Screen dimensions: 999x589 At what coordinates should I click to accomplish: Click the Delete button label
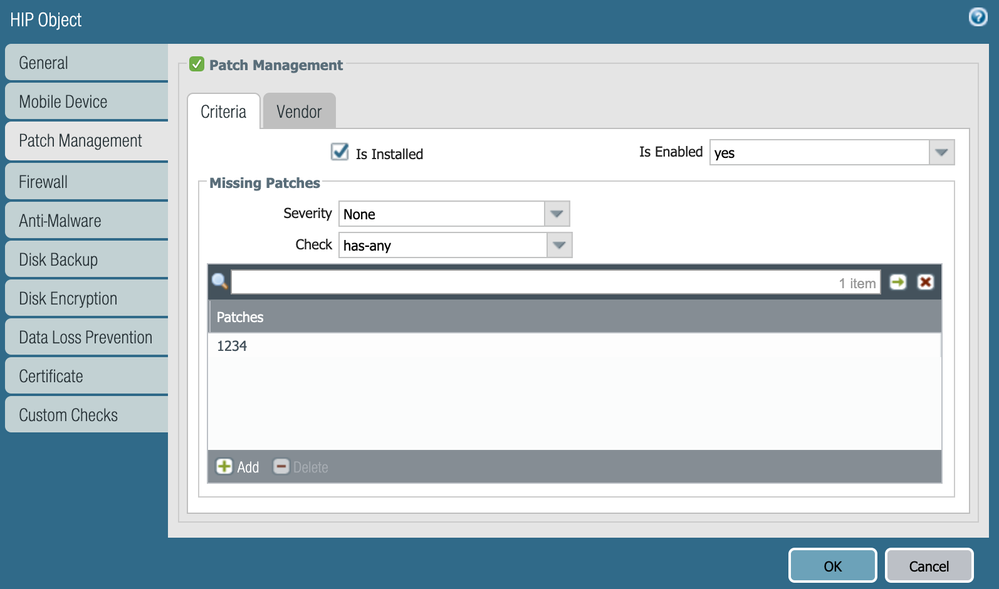(310, 467)
